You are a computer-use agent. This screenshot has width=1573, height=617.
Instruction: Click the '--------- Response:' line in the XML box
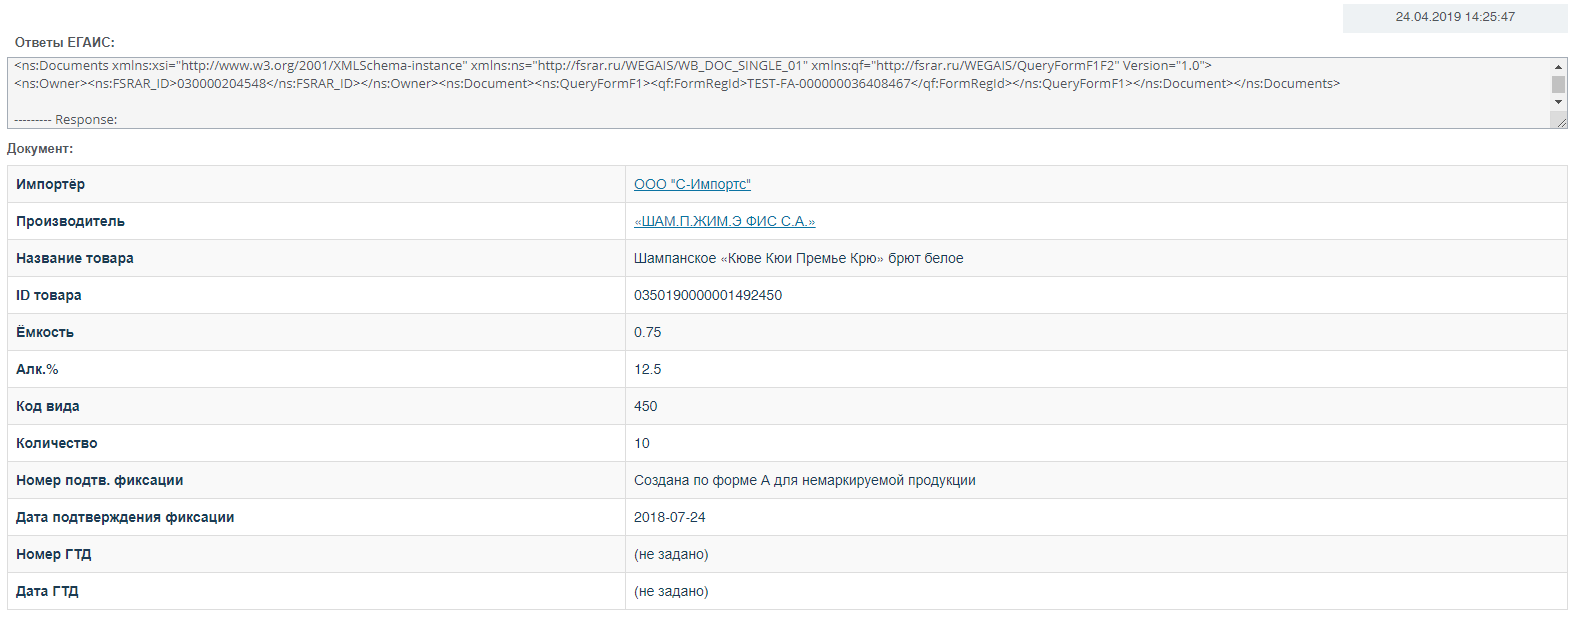pos(66,119)
